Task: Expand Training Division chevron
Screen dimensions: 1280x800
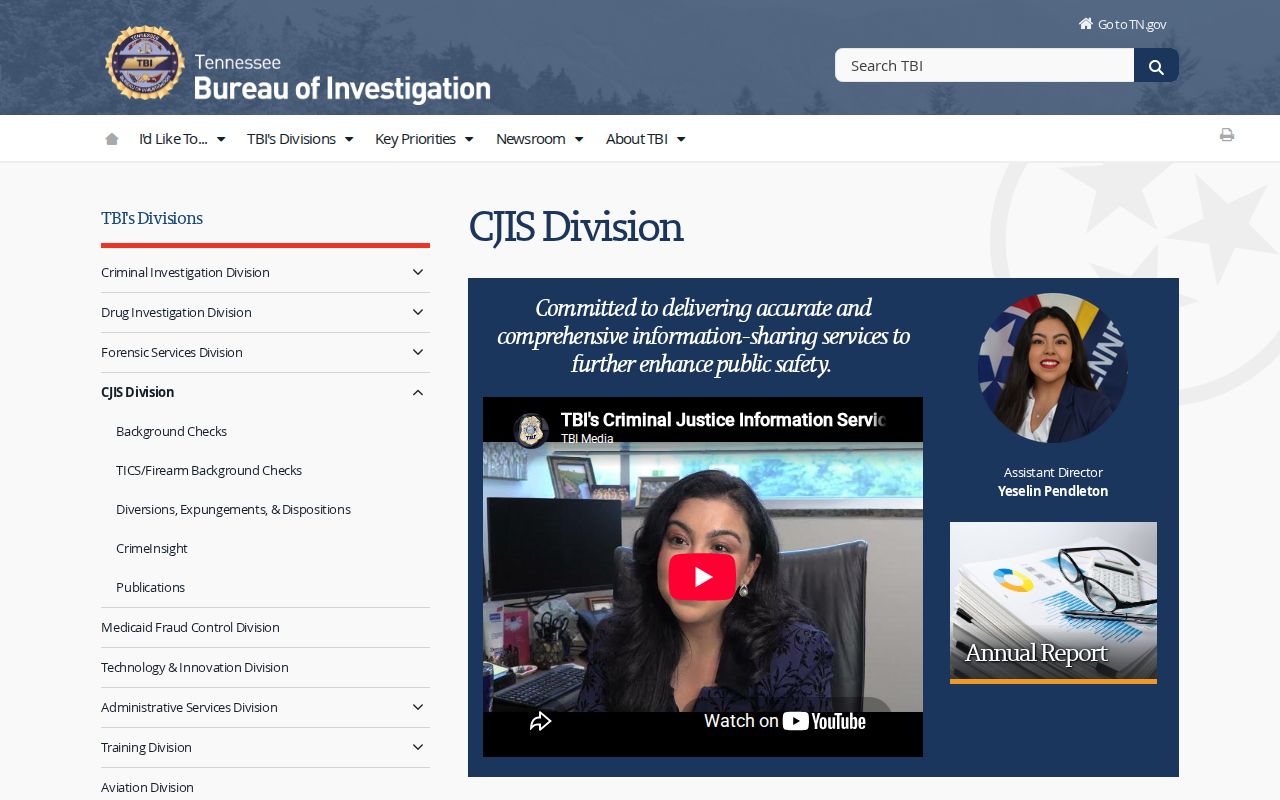Action: [418, 747]
